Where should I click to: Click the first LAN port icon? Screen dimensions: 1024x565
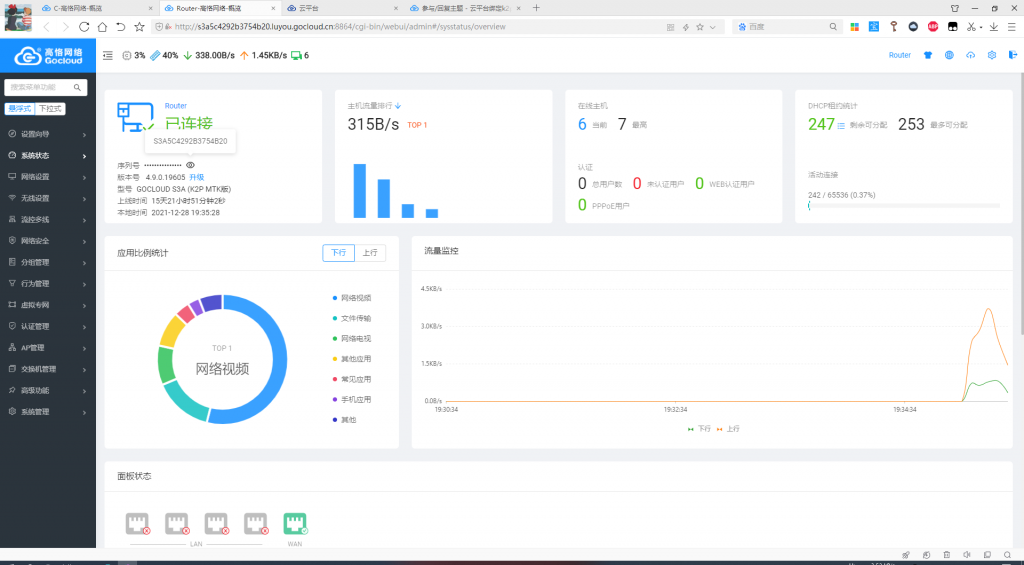138,523
